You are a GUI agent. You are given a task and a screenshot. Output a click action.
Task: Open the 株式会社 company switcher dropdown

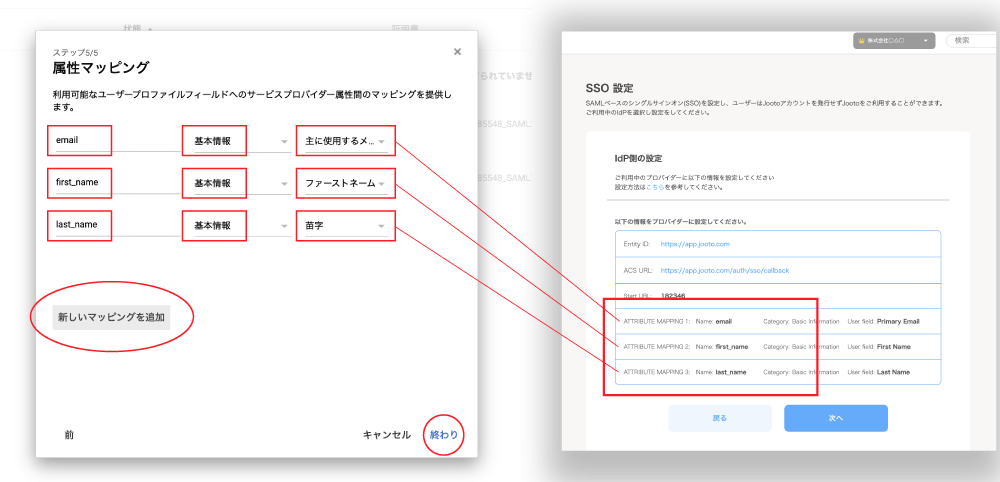[893, 41]
